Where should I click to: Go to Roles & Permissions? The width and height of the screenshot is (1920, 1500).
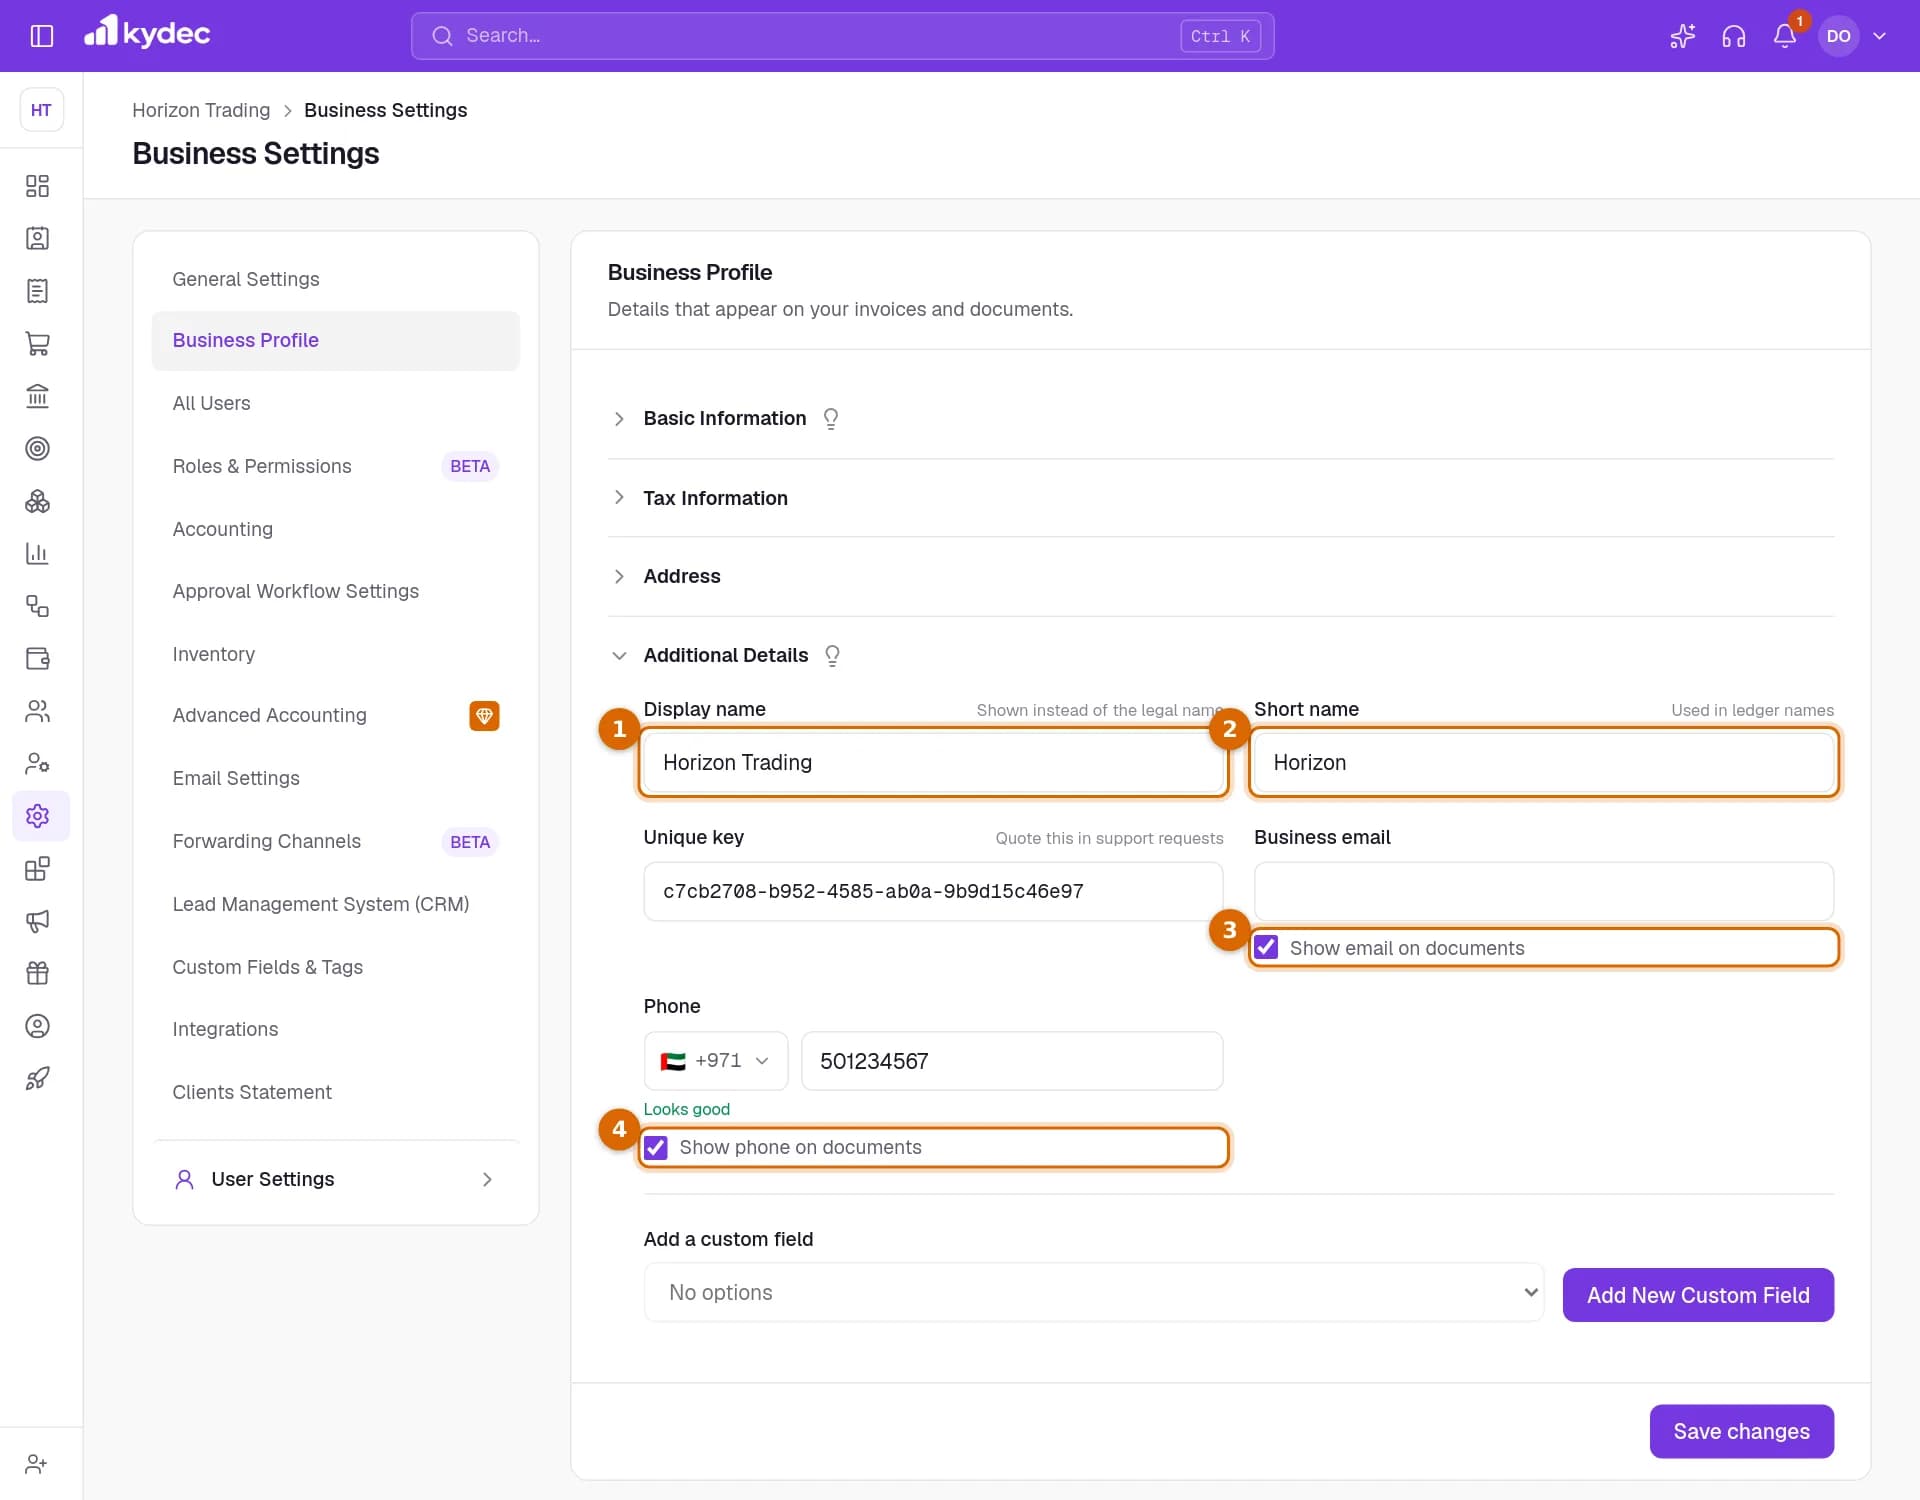[x=335, y=466]
